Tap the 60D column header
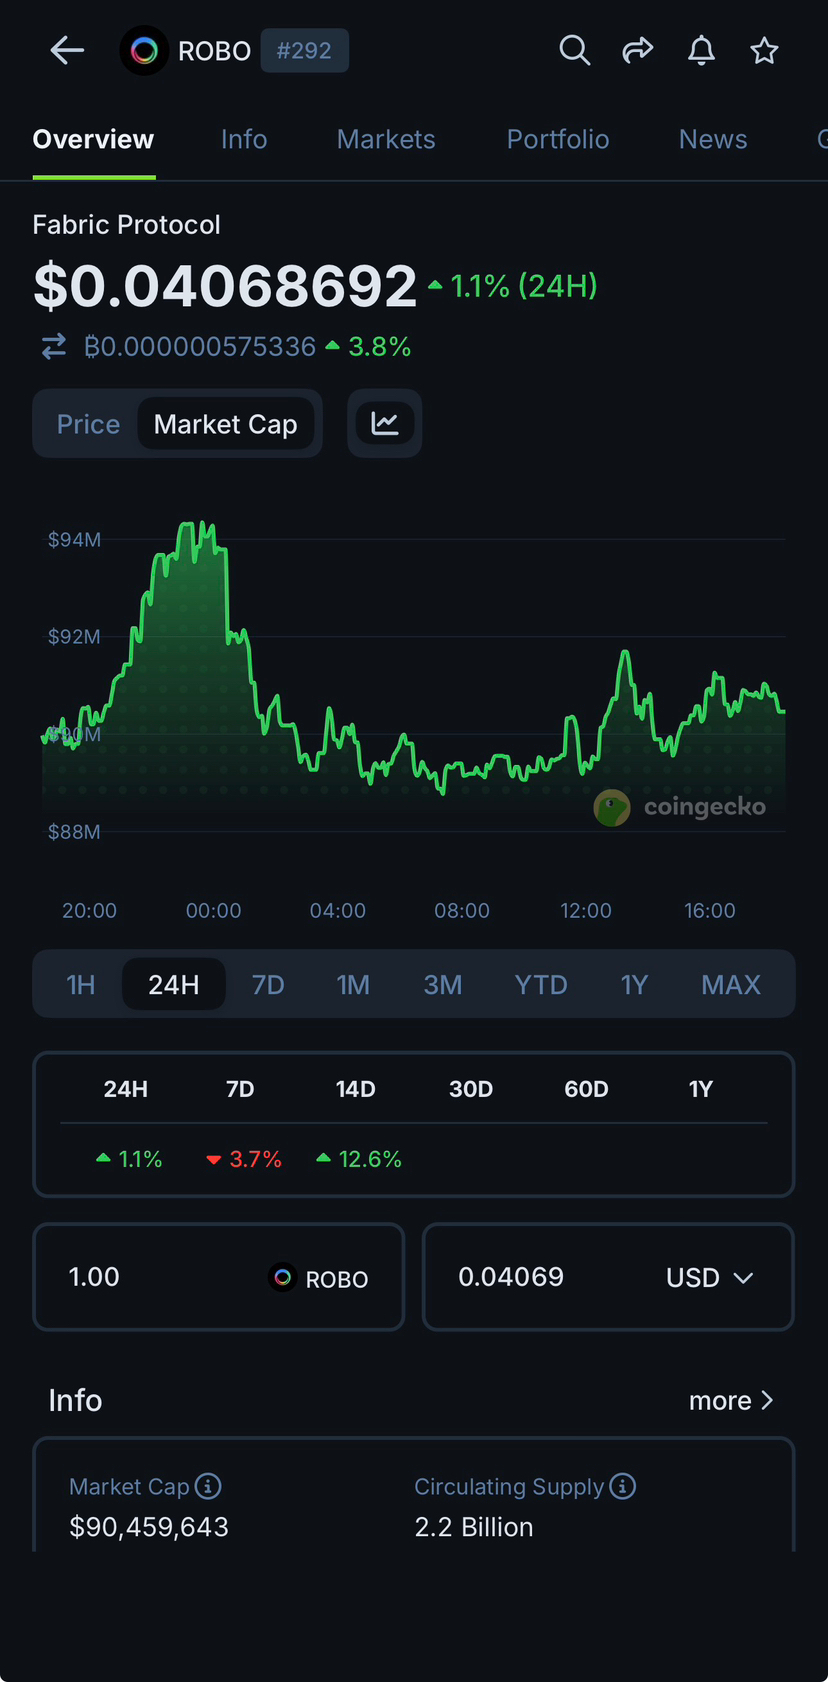Screen dimensions: 828x1682 586,1089
